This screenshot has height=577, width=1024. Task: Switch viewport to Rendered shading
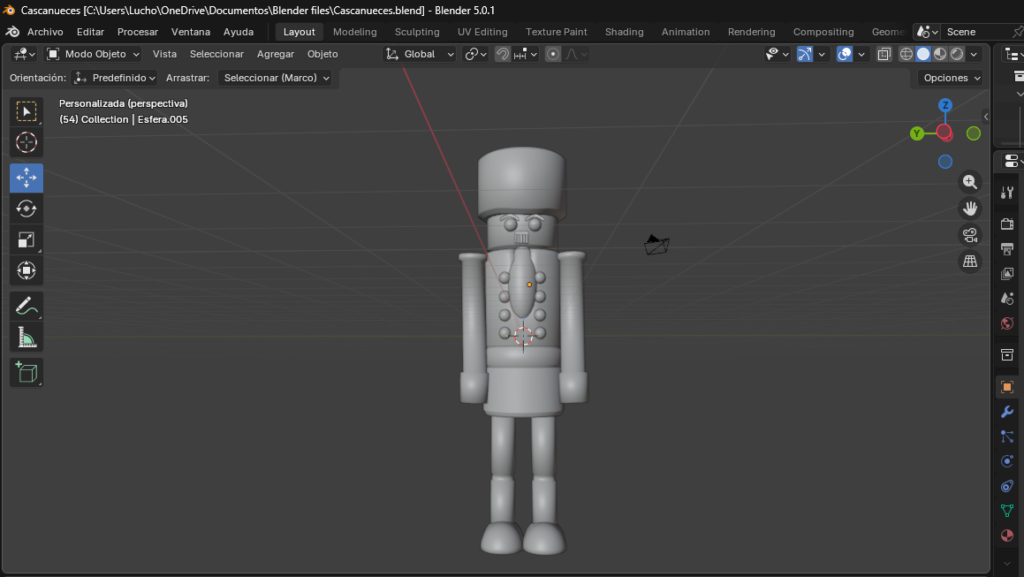click(956, 54)
